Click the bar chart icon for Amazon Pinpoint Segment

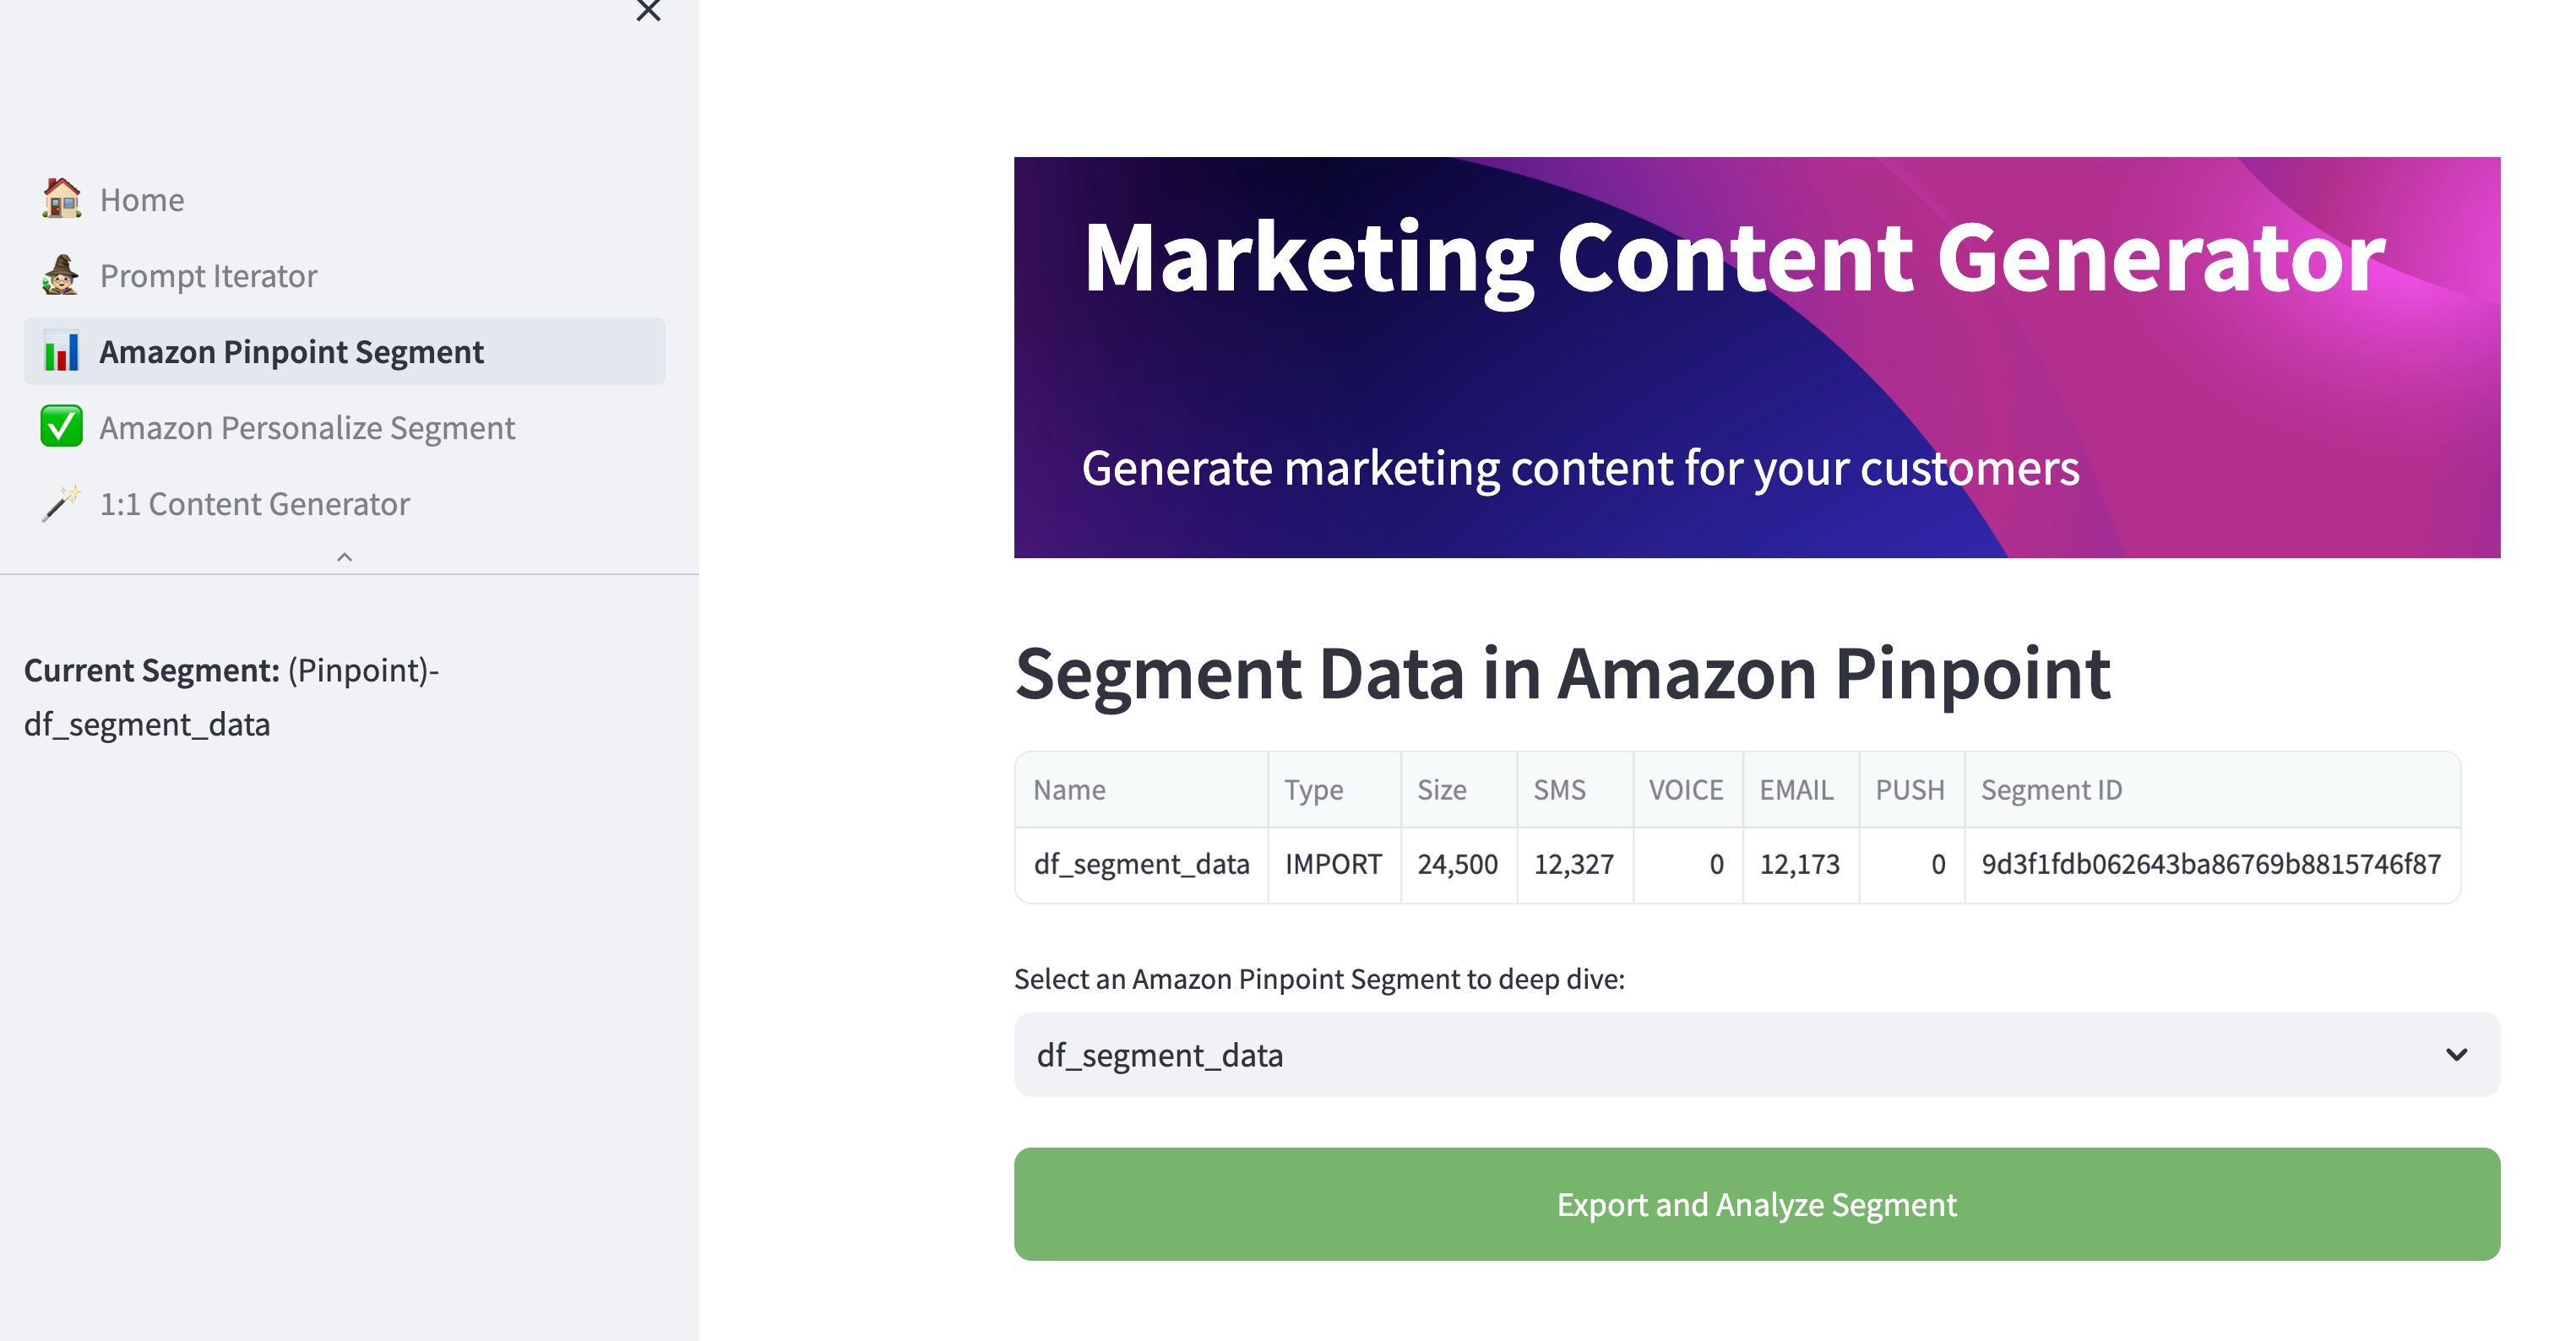point(63,351)
